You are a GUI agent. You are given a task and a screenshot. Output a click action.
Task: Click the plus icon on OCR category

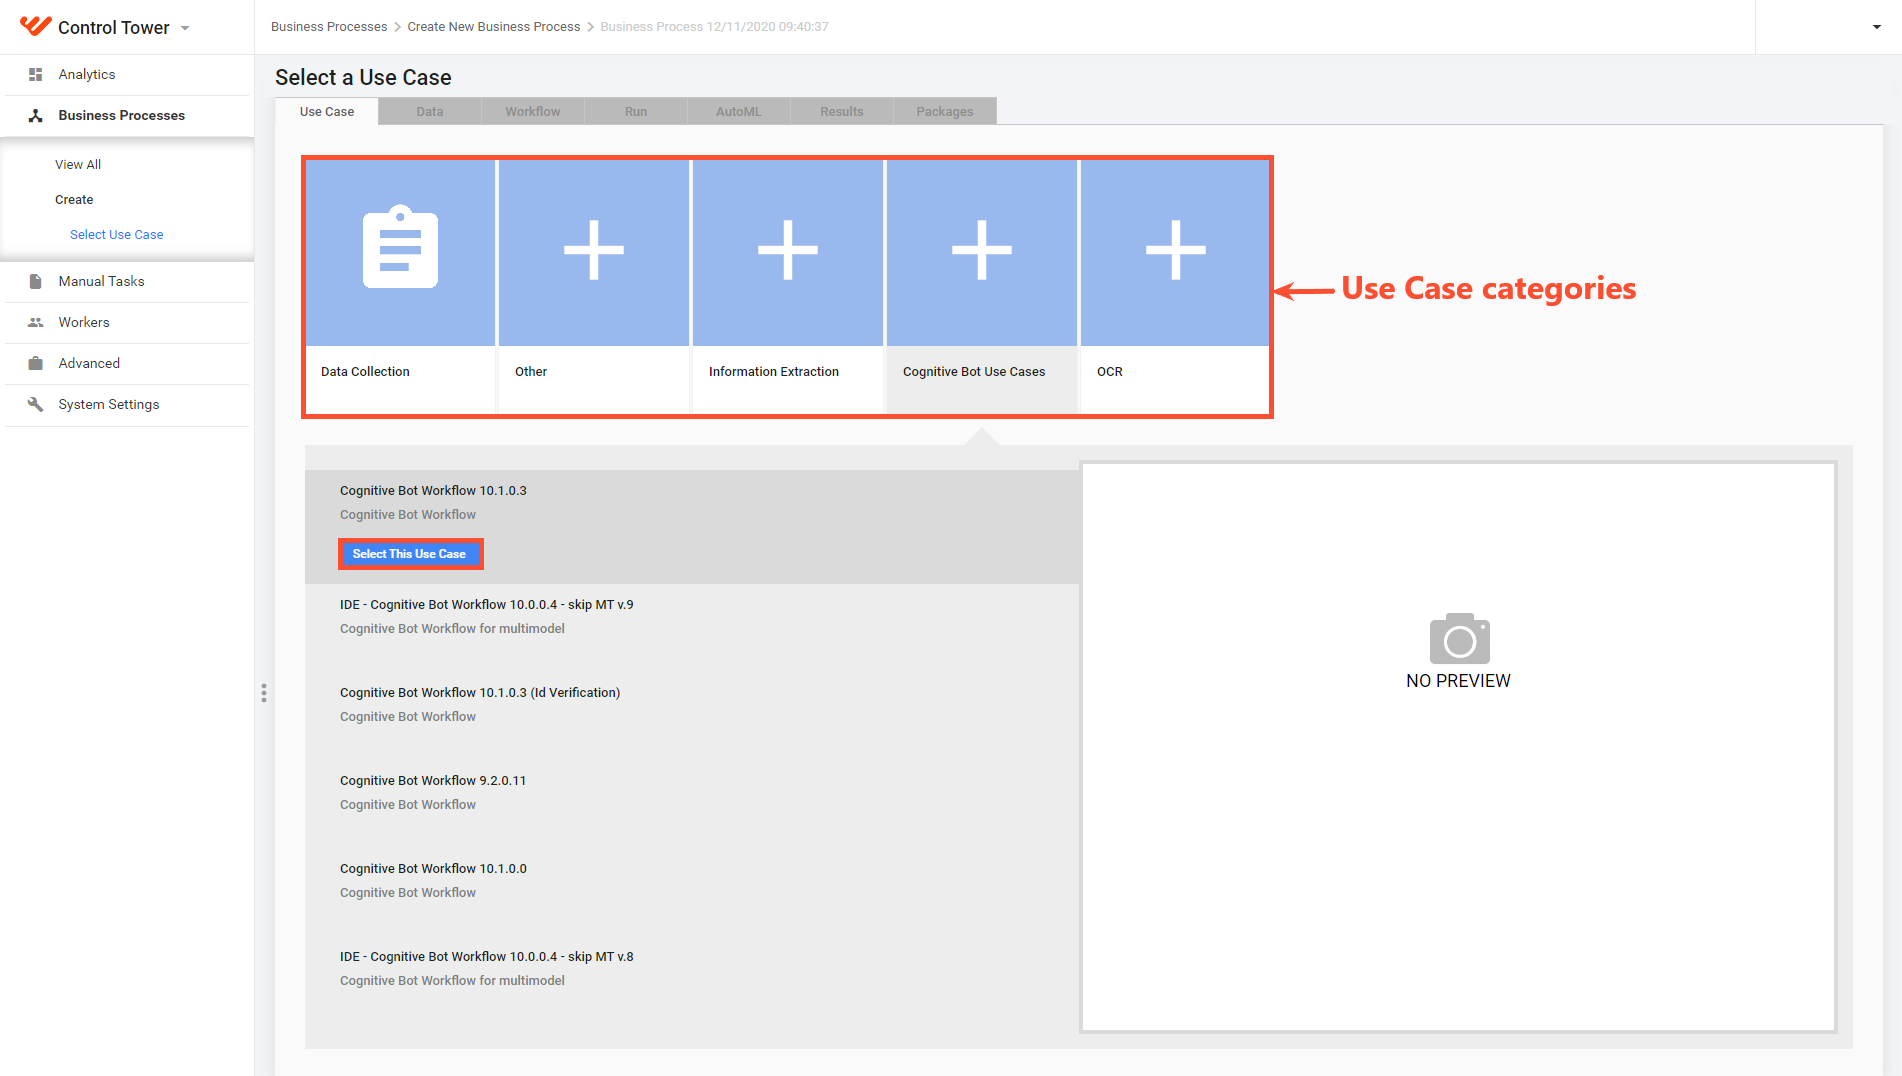(x=1176, y=250)
